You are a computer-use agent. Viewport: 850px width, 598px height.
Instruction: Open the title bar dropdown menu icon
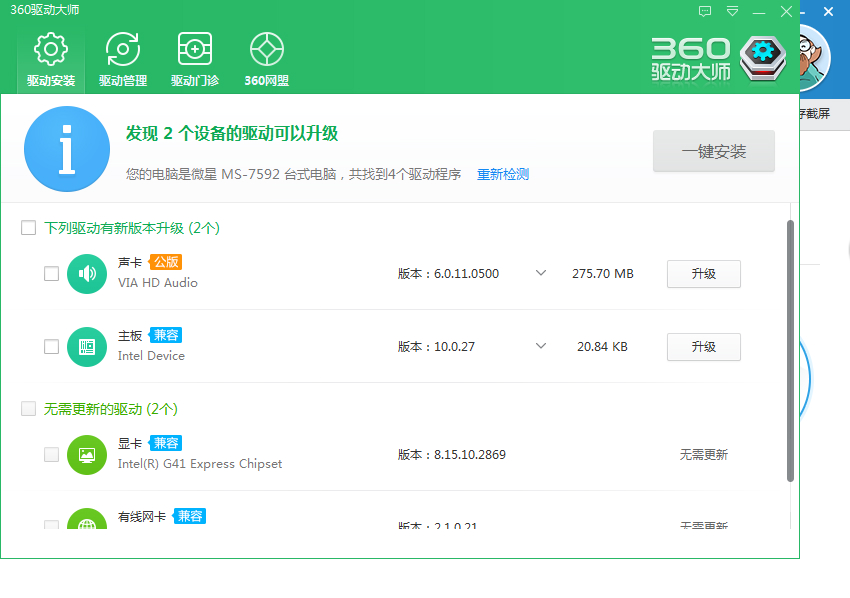(x=733, y=11)
